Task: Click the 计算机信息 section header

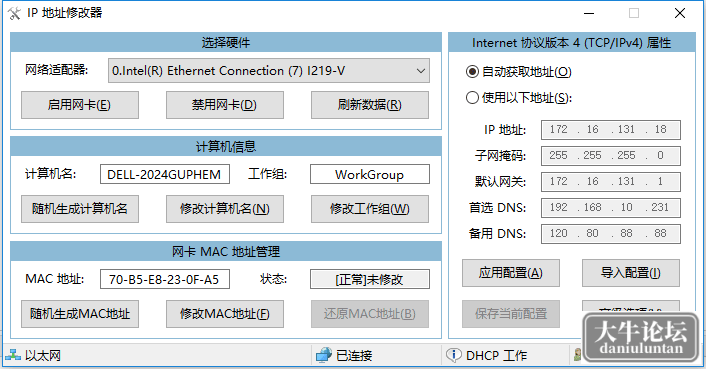Action: click(x=226, y=147)
